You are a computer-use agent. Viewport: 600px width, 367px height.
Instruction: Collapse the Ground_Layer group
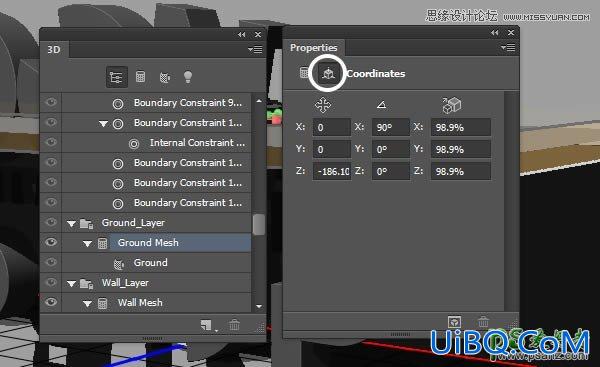pos(71,224)
